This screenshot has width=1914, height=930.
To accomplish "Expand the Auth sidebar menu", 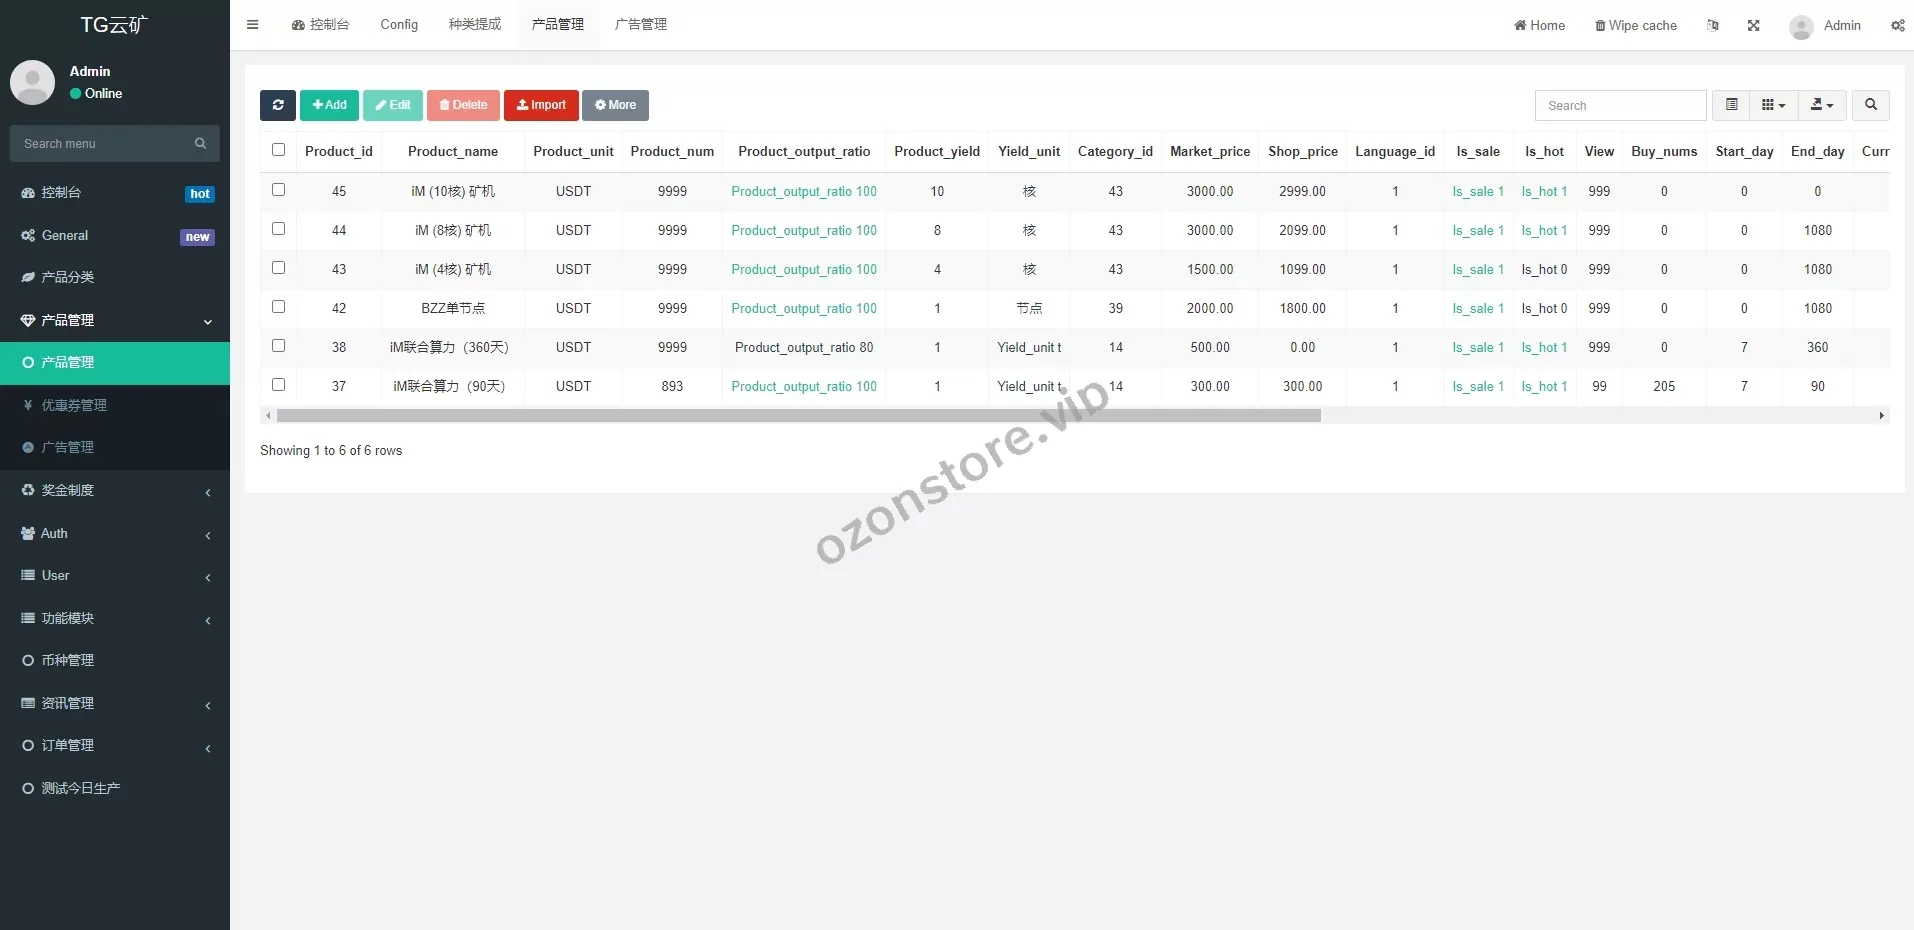I will 115,534.
